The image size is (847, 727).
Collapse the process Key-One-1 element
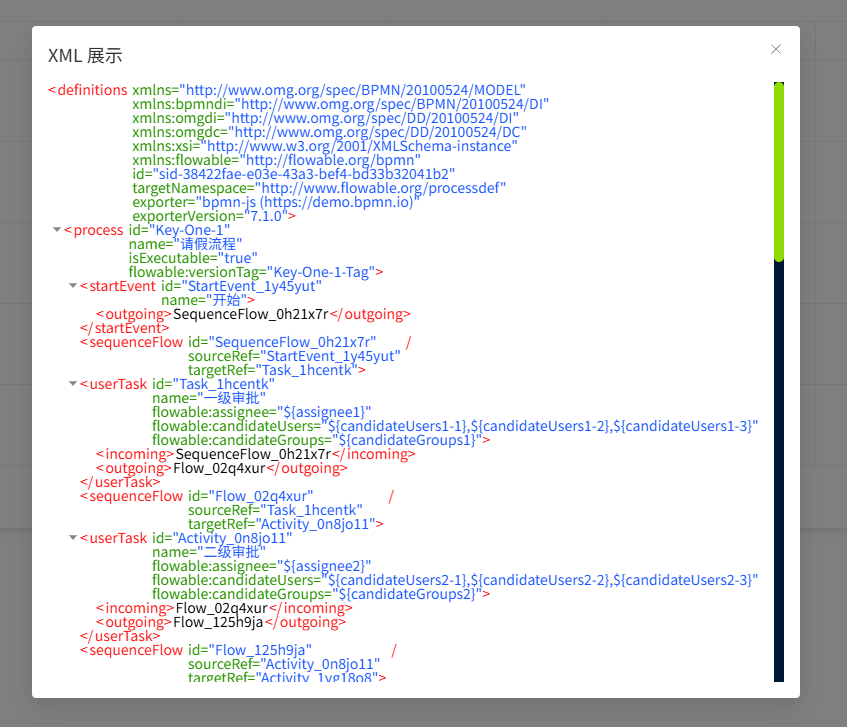[x=57, y=230]
